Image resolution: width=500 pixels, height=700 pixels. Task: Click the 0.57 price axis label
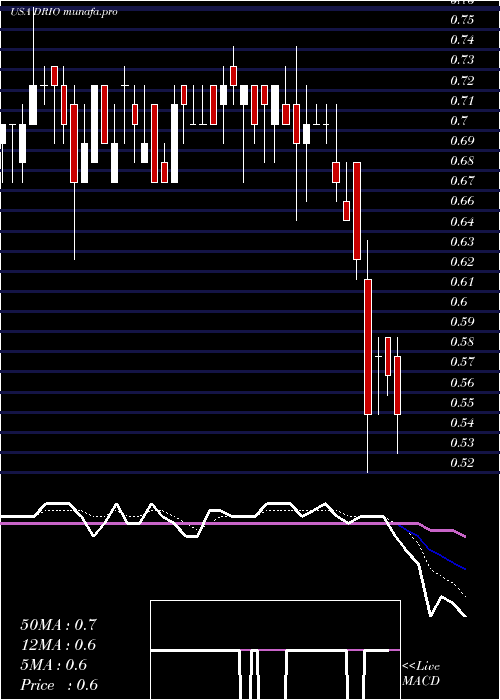pyautogui.click(x=462, y=362)
